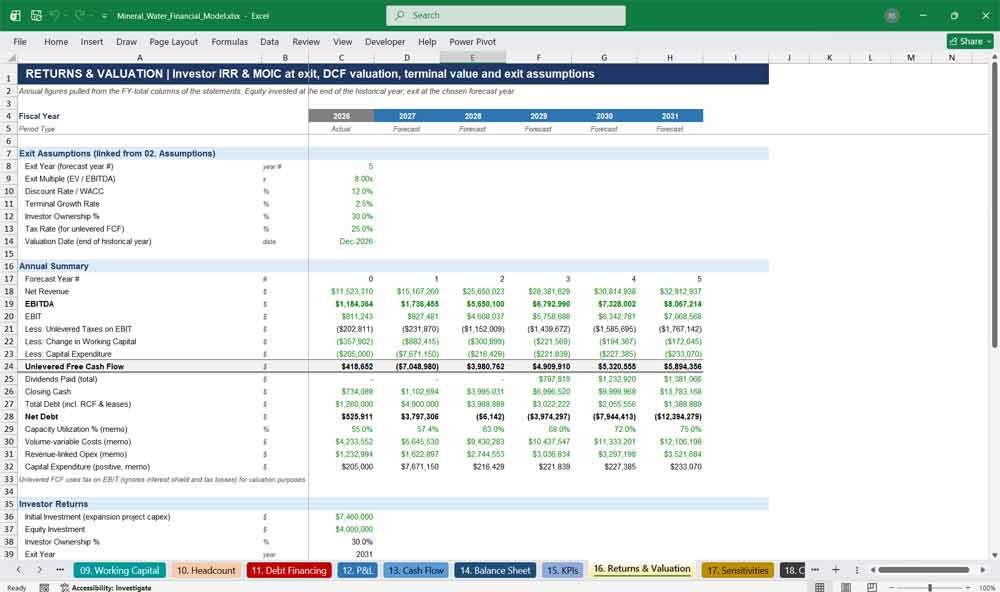Click vertical scrollbar up arrow
1000x592 pixels.
994,57
